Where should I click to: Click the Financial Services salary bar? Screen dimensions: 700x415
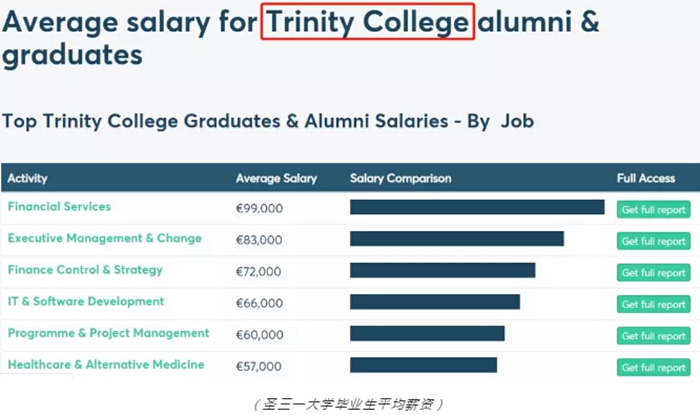pyautogui.click(x=477, y=207)
